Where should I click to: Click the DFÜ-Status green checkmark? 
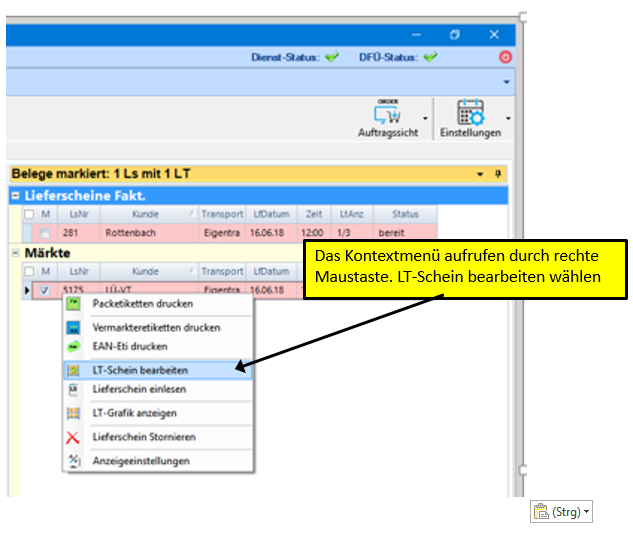coord(430,58)
